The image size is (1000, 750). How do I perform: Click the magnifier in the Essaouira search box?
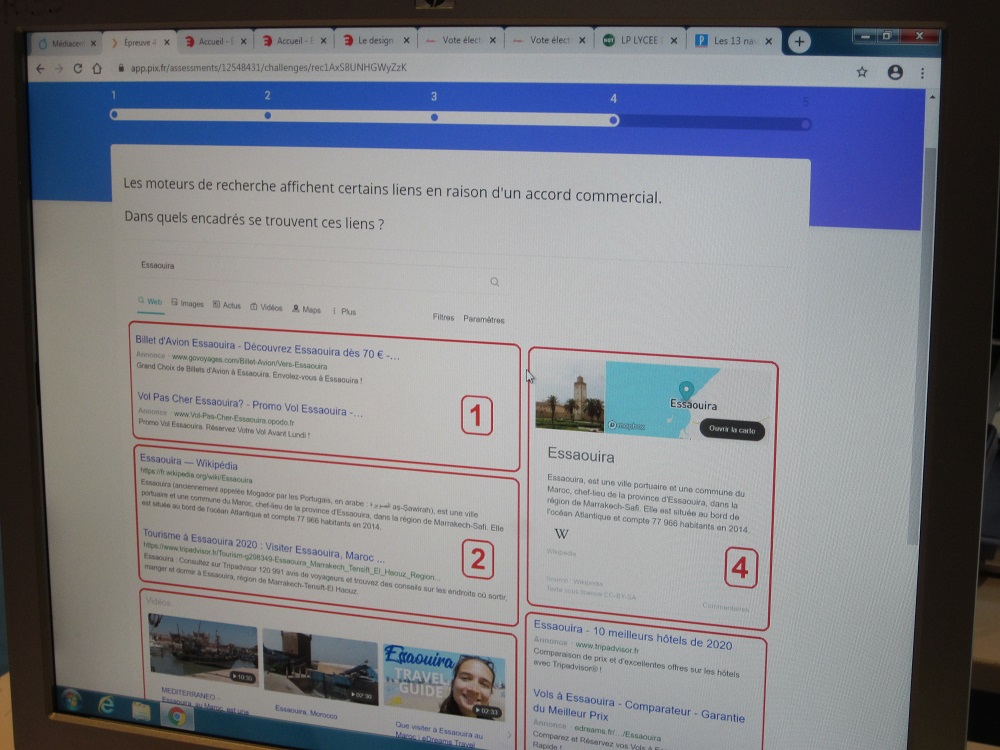pos(494,282)
